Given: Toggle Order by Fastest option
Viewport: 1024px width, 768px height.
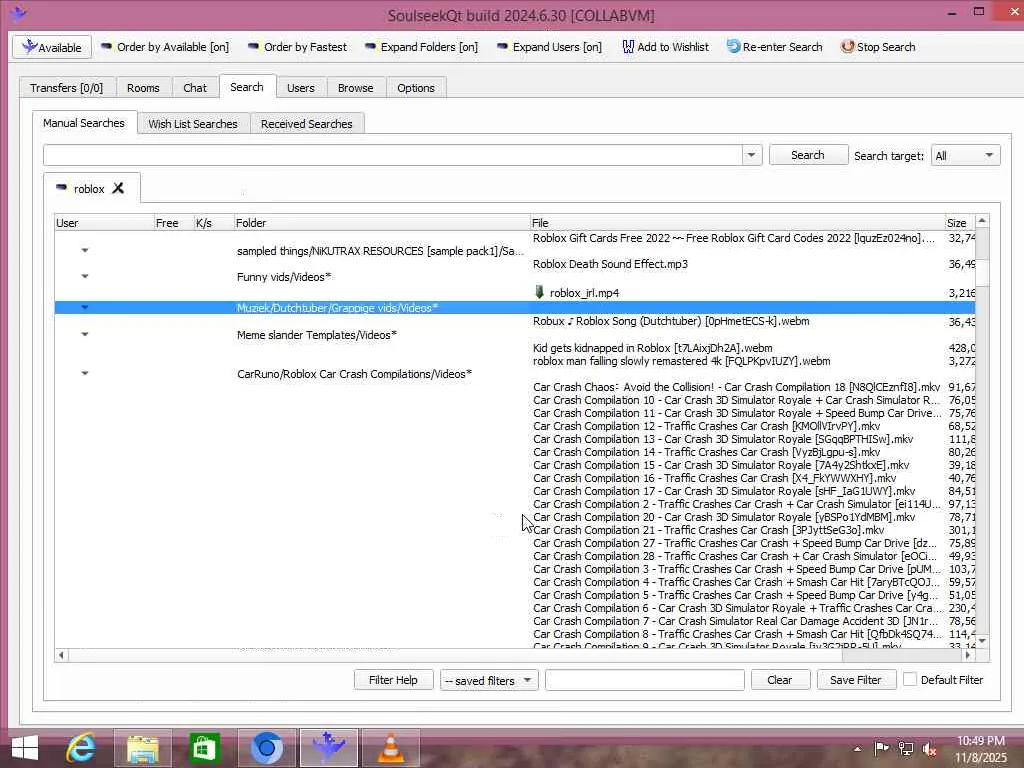Looking at the screenshot, I should [298, 47].
